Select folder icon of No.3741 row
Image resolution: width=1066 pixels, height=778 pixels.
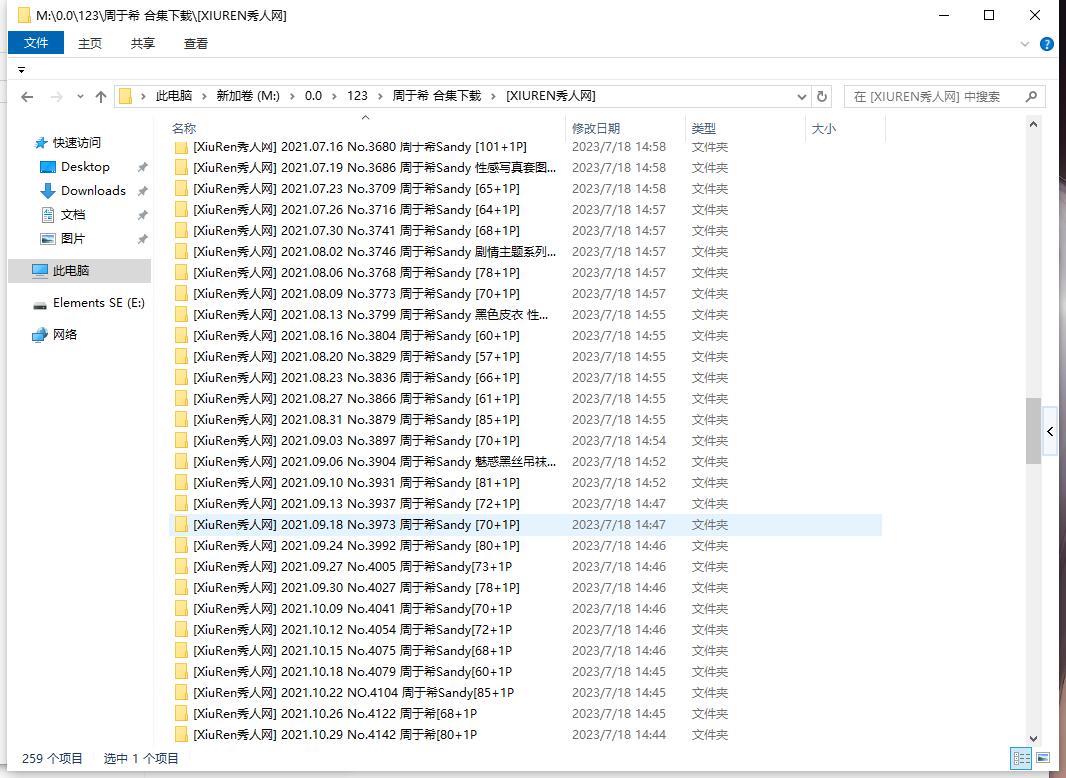[182, 231]
